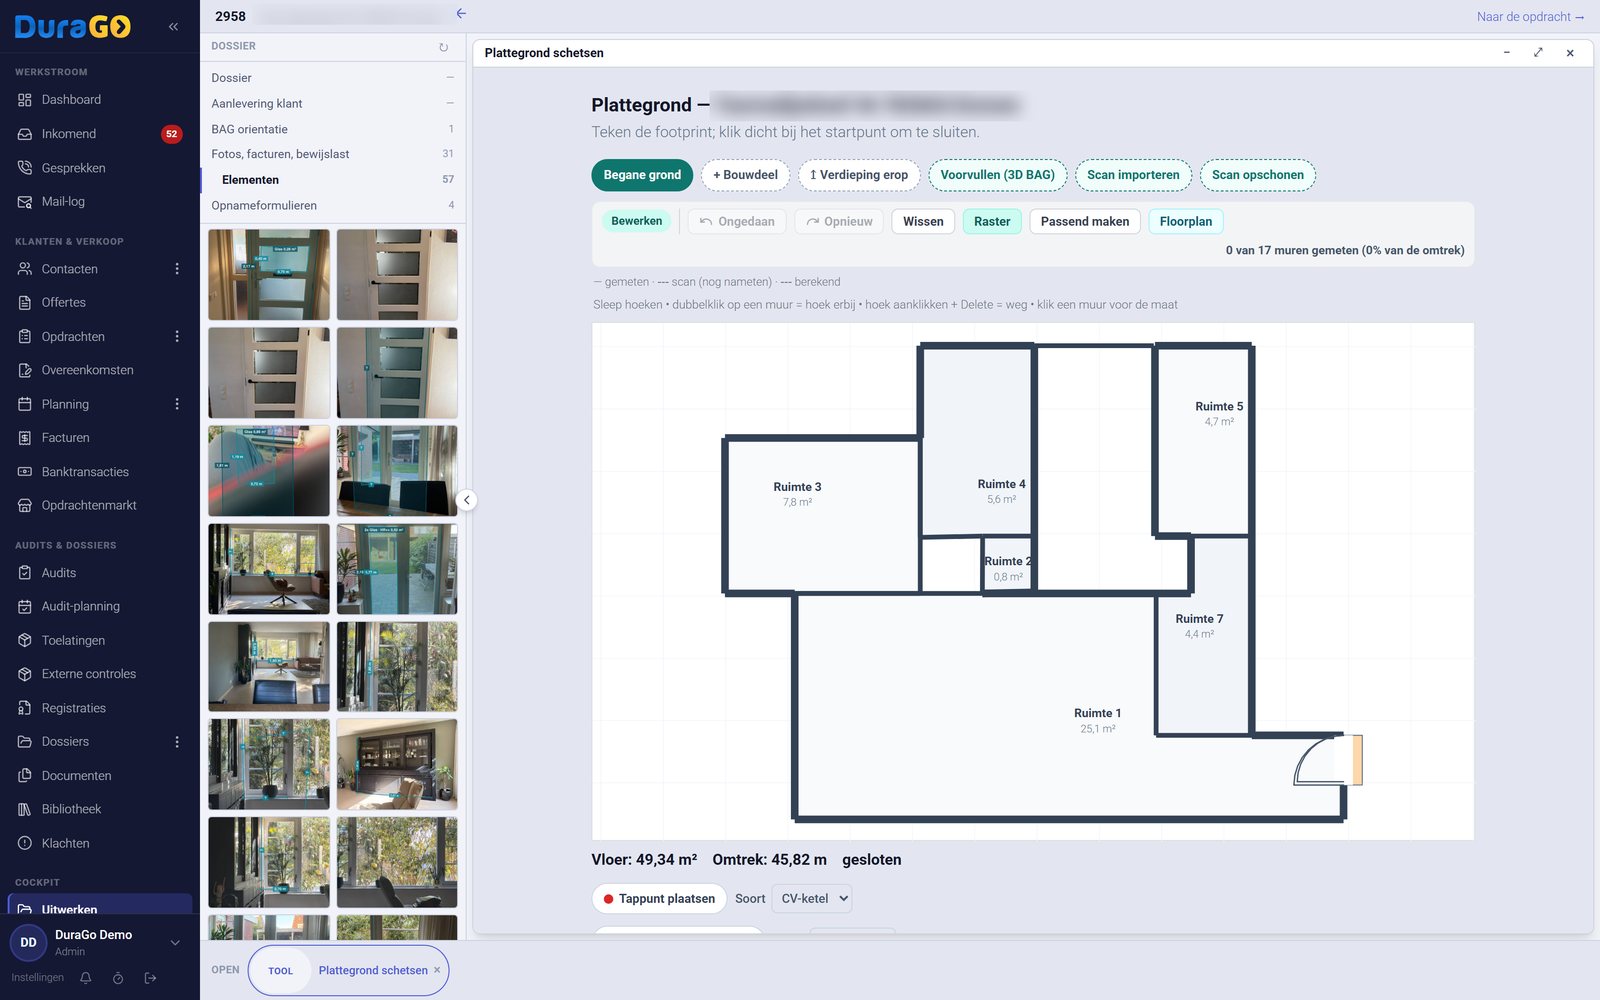Image resolution: width=1600 pixels, height=1000 pixels.
Task: Expand the DuraGo Demo account menu
Action: (175, 943)
